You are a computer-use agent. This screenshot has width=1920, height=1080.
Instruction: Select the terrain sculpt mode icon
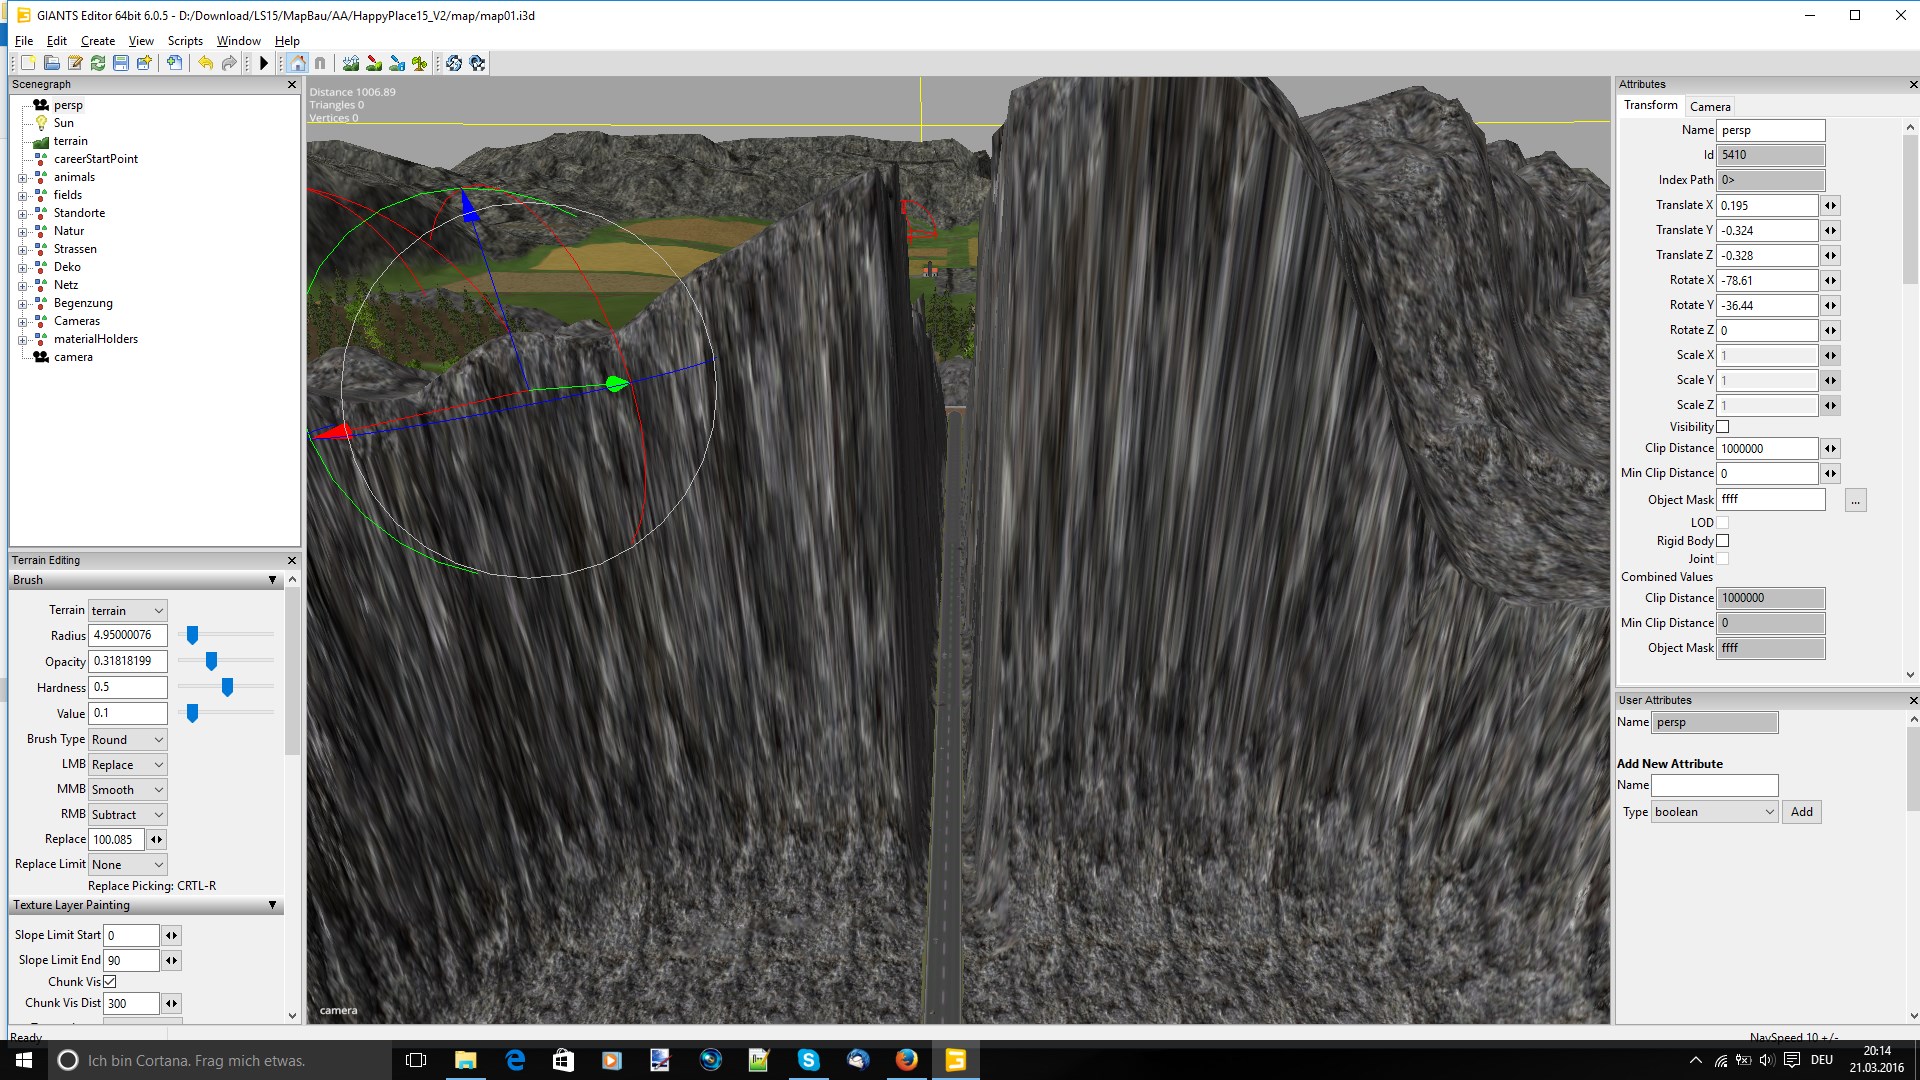tap(351, 63)
